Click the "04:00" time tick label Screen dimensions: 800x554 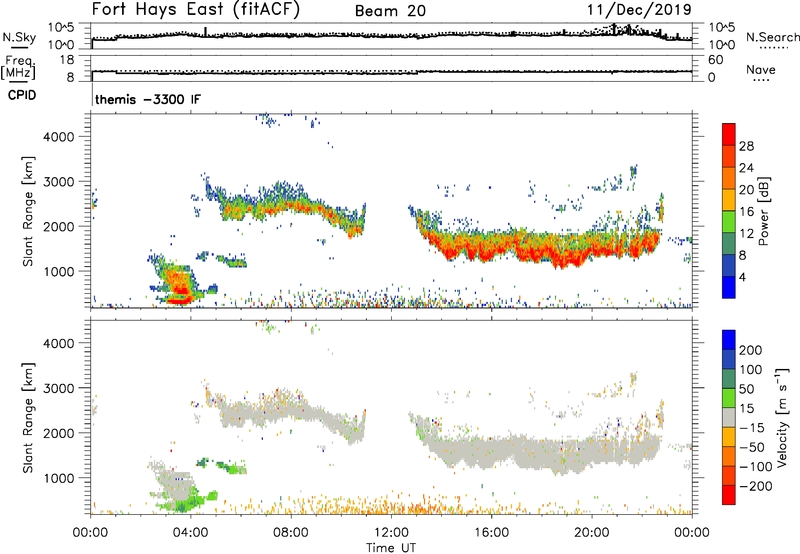coord(190,533)
